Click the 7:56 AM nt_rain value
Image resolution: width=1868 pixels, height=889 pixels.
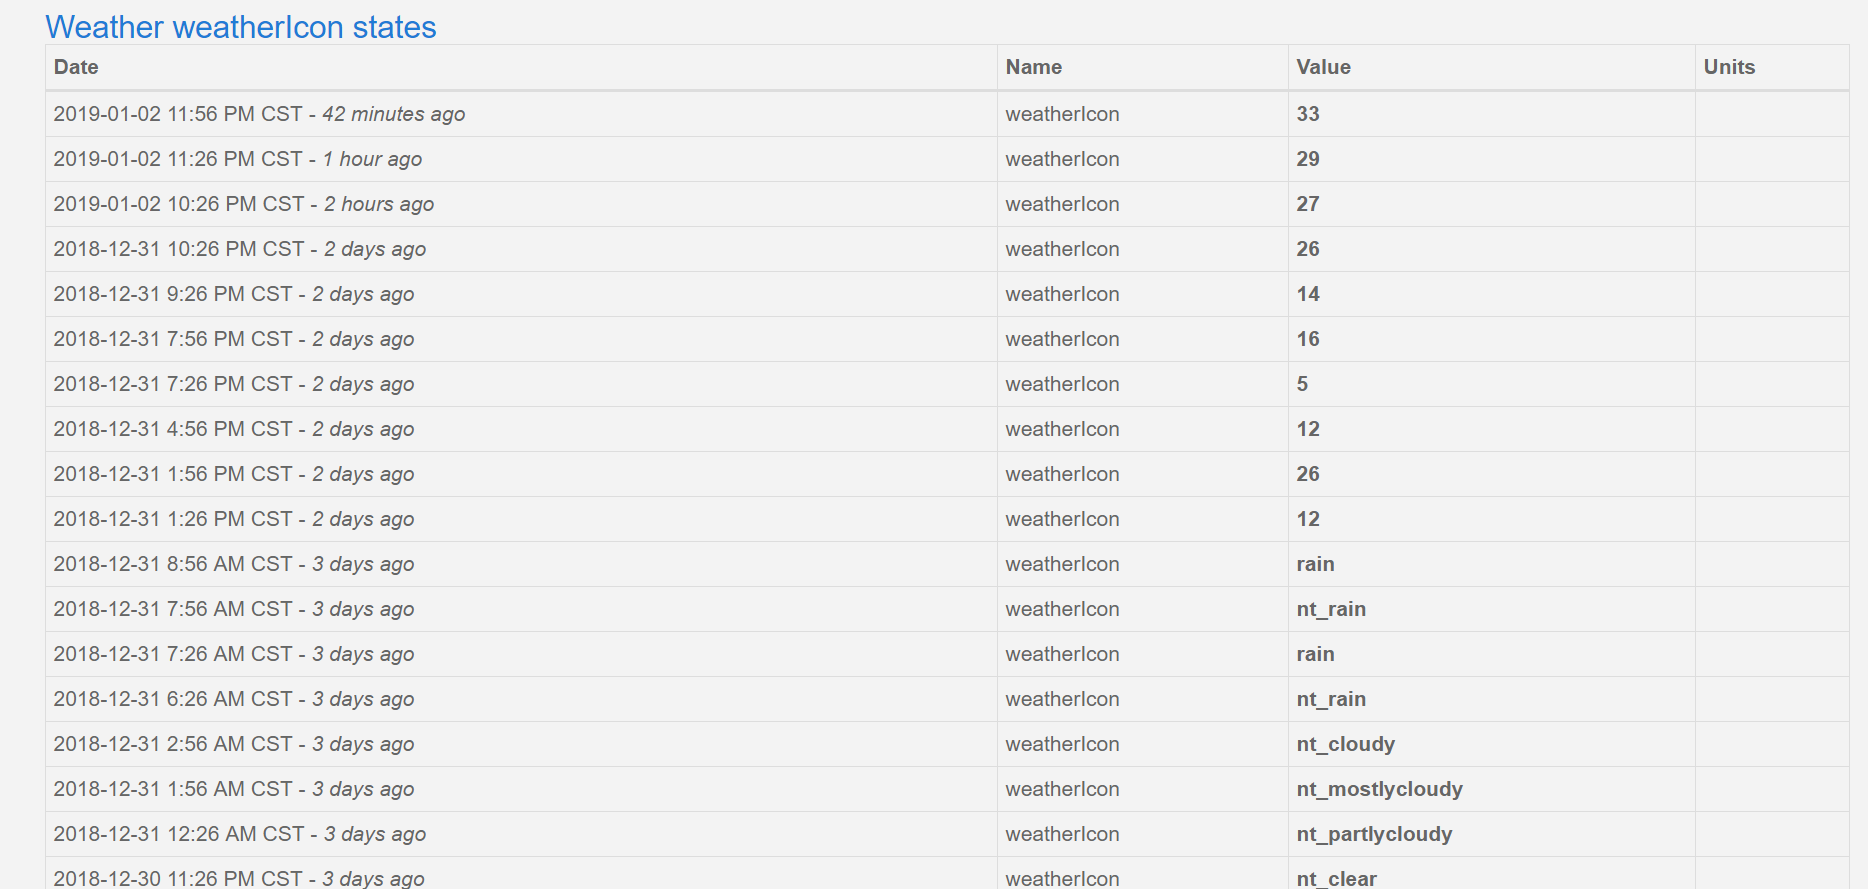[1331, 609]
